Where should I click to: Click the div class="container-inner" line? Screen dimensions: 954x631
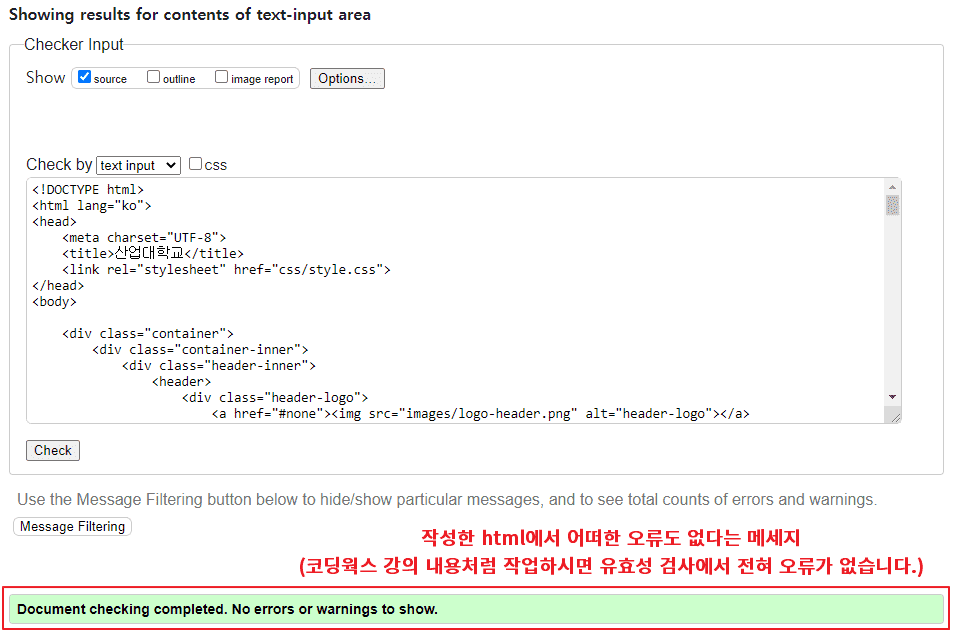[x=200, y=349]
